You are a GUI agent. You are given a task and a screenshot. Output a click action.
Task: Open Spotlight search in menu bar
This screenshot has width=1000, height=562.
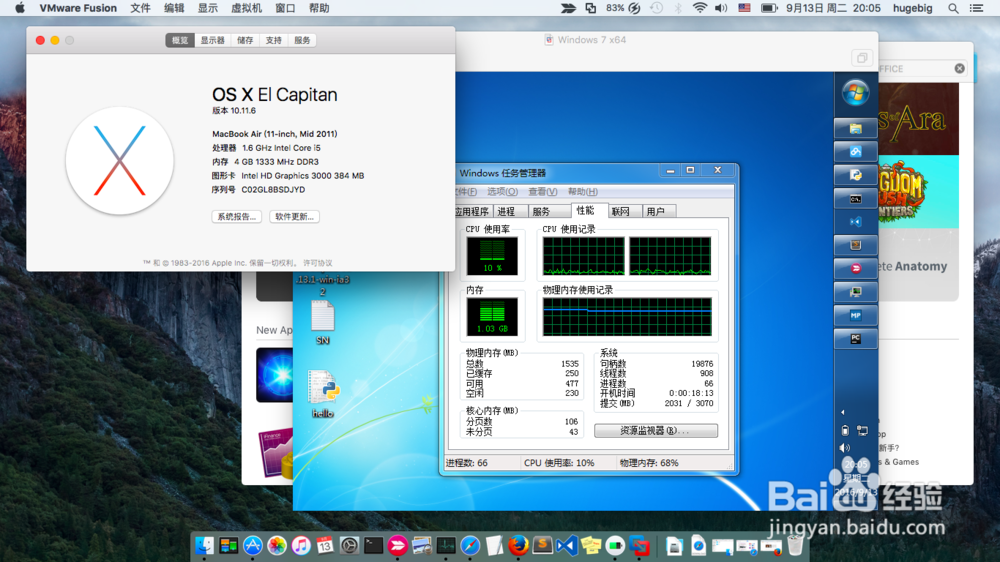[x=953, y=8]
